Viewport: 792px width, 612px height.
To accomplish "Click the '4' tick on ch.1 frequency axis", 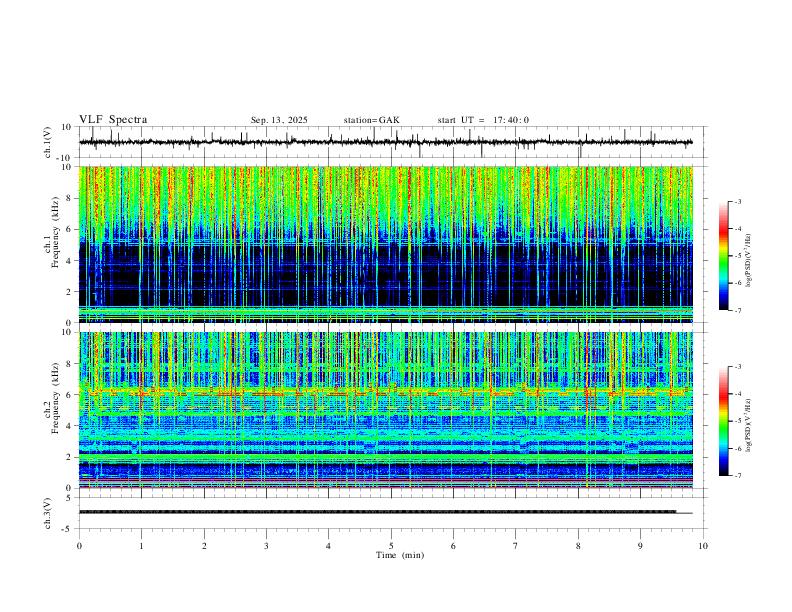I will (69, 260).
